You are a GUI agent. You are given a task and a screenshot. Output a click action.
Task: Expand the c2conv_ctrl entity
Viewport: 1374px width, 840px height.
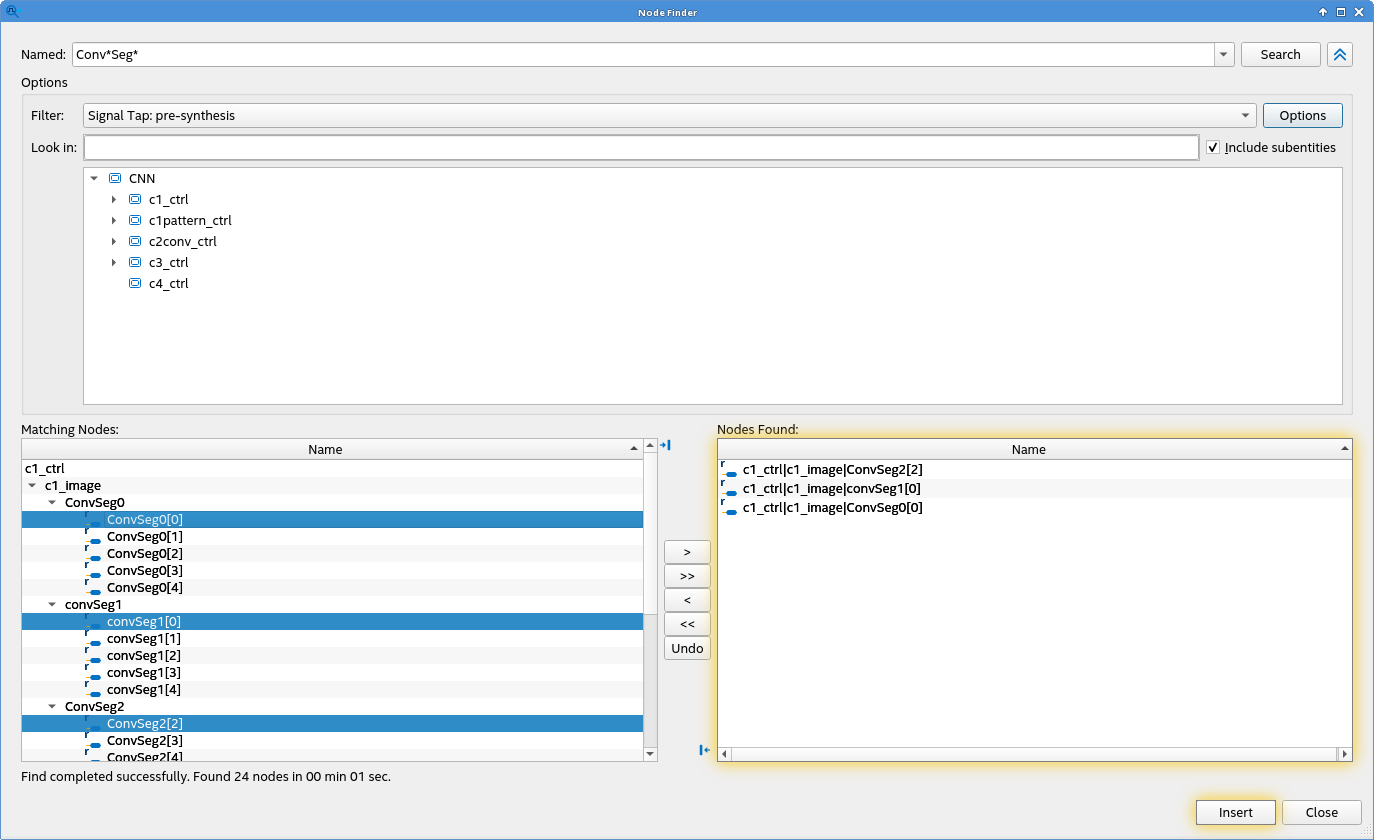point(114,242)
